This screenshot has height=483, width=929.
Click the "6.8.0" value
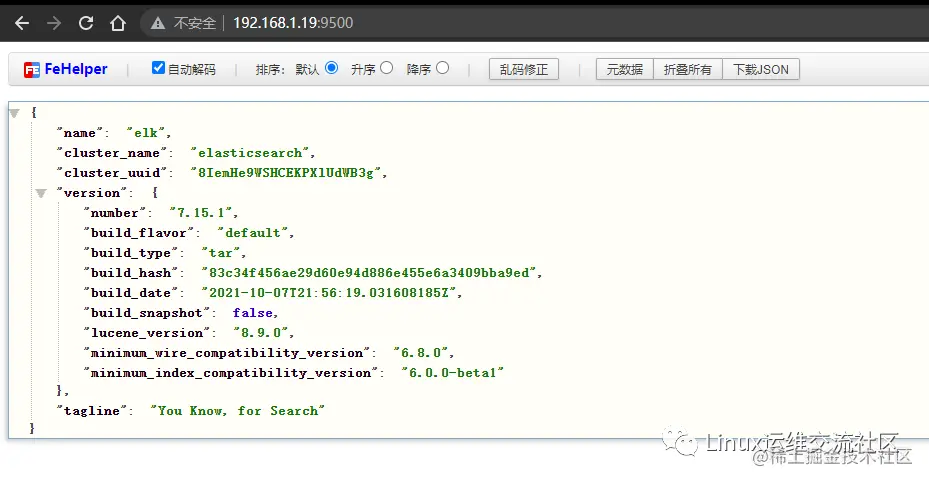[421, 353]
